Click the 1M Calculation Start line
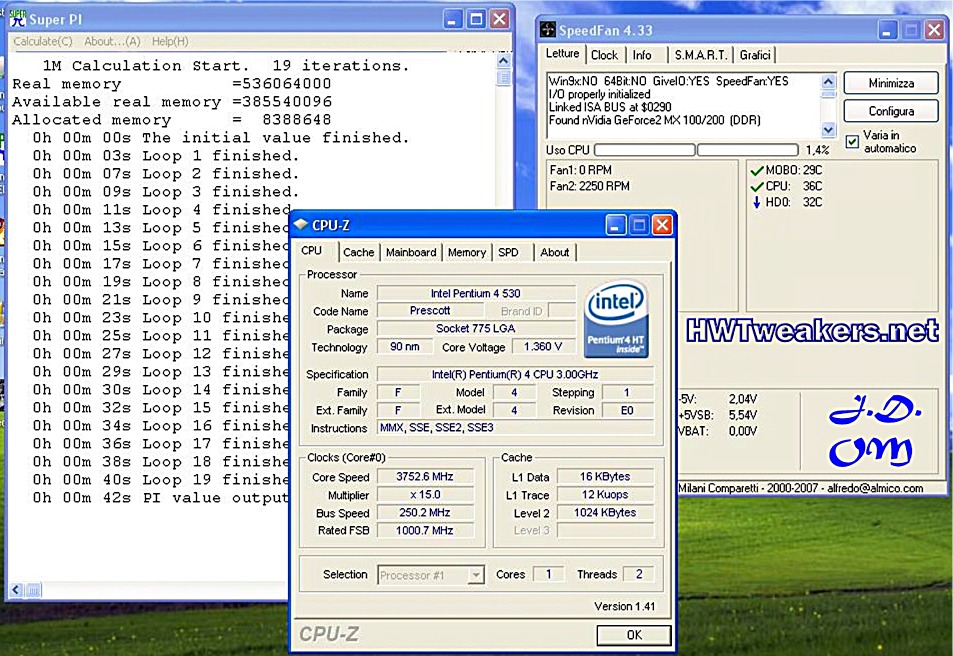This screenshot has width=953, height=656. [225, 66]
